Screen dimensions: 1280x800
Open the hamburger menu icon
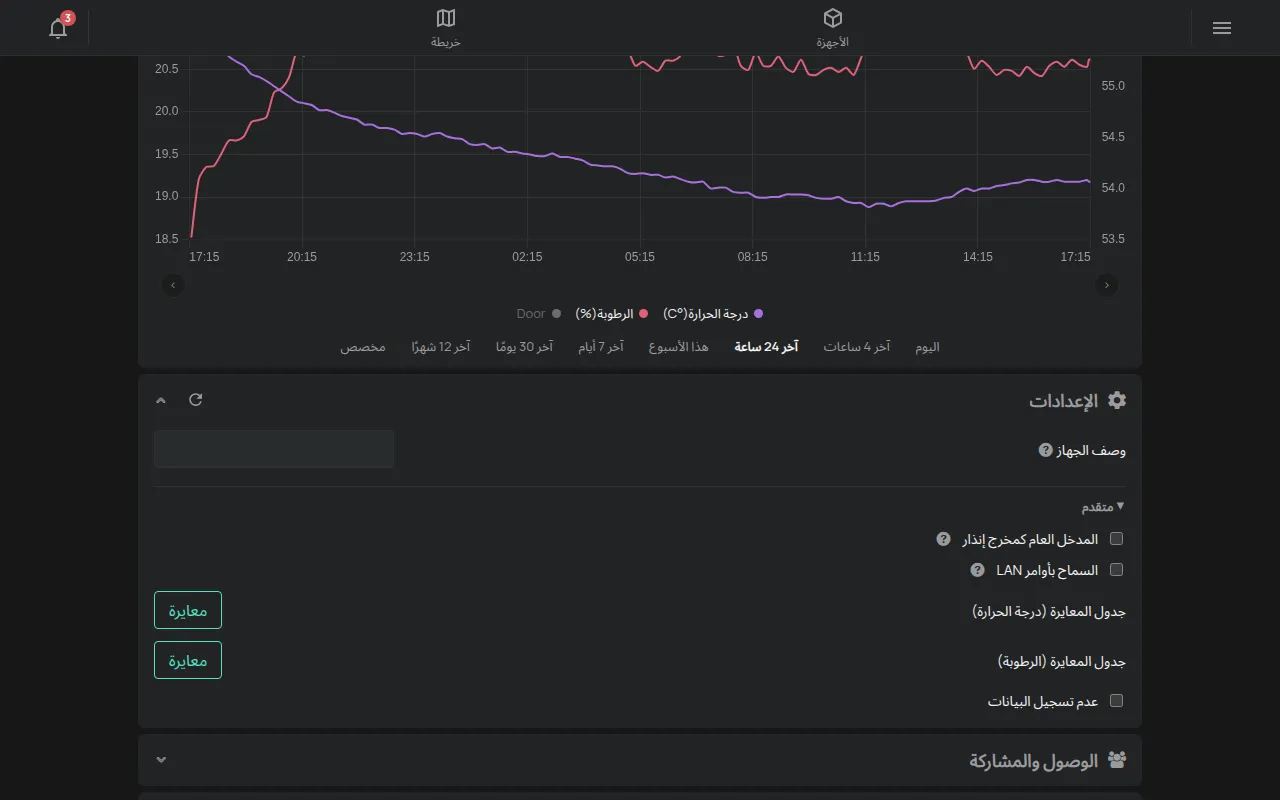coord(1221,28)
